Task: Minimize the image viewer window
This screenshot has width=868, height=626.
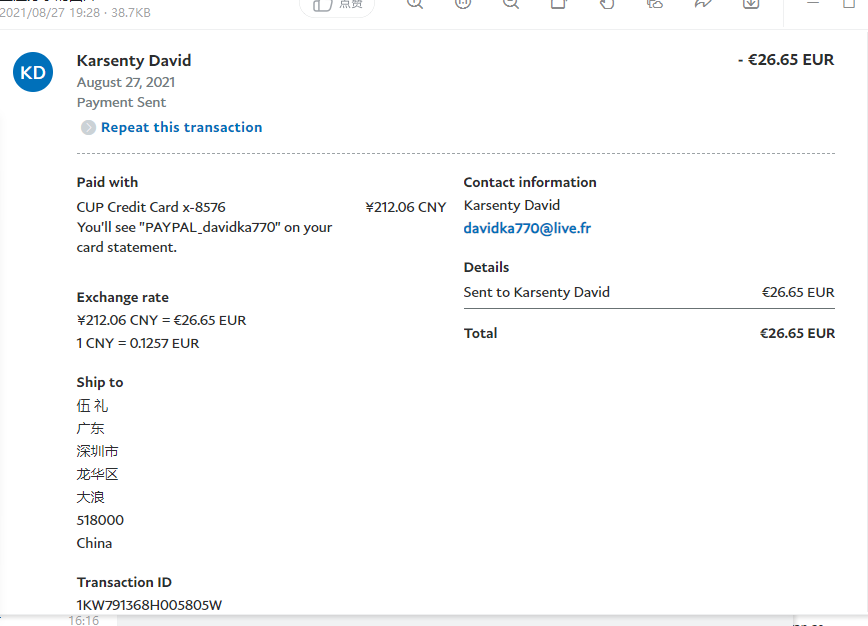Action: pyautogui.click(x=816, y=4)
